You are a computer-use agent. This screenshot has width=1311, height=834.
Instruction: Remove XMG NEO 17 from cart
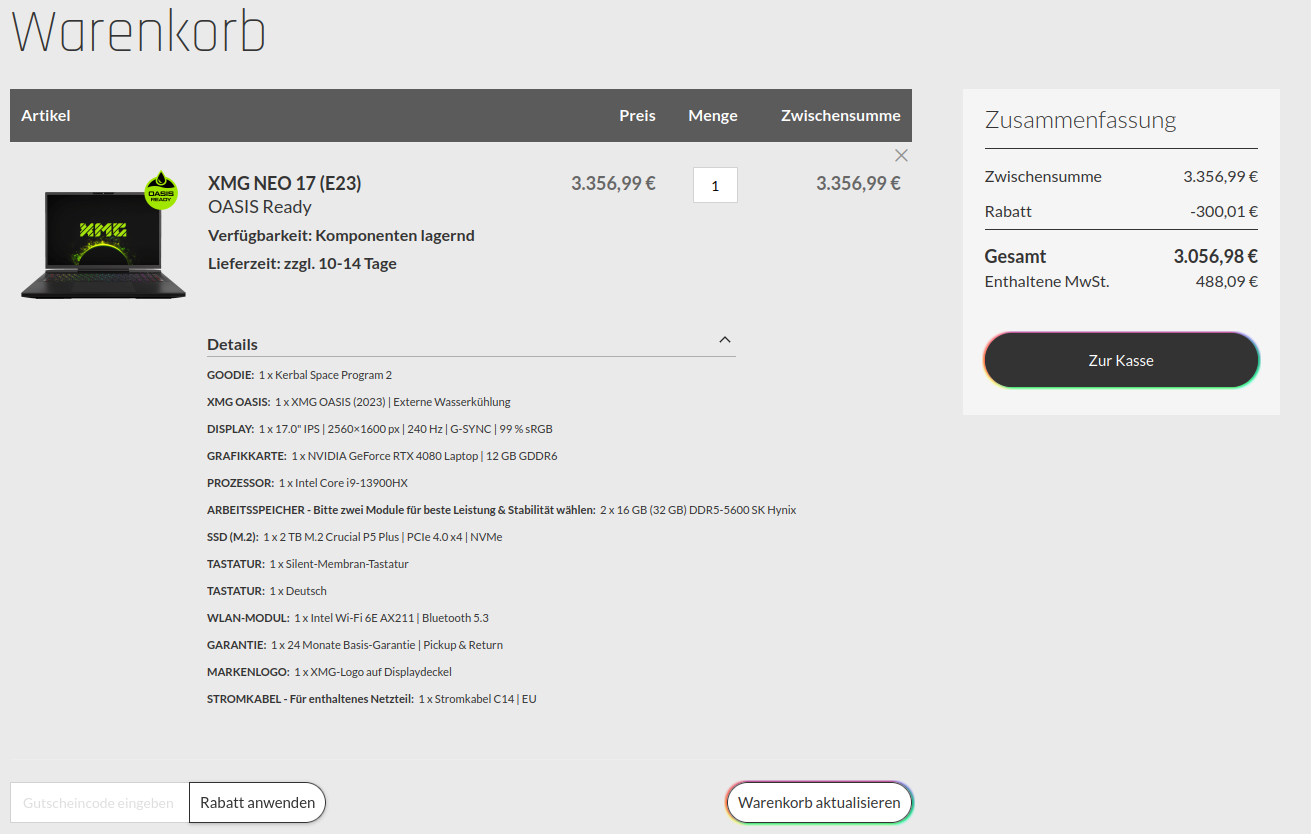click(901, 155)
